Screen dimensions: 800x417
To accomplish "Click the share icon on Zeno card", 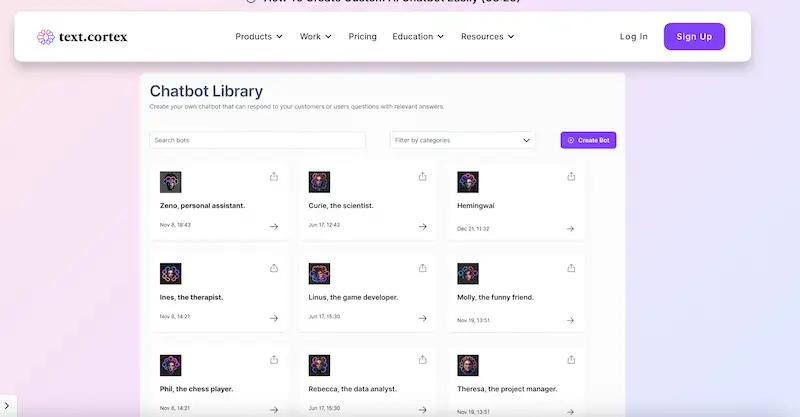I will click(274, 177).
